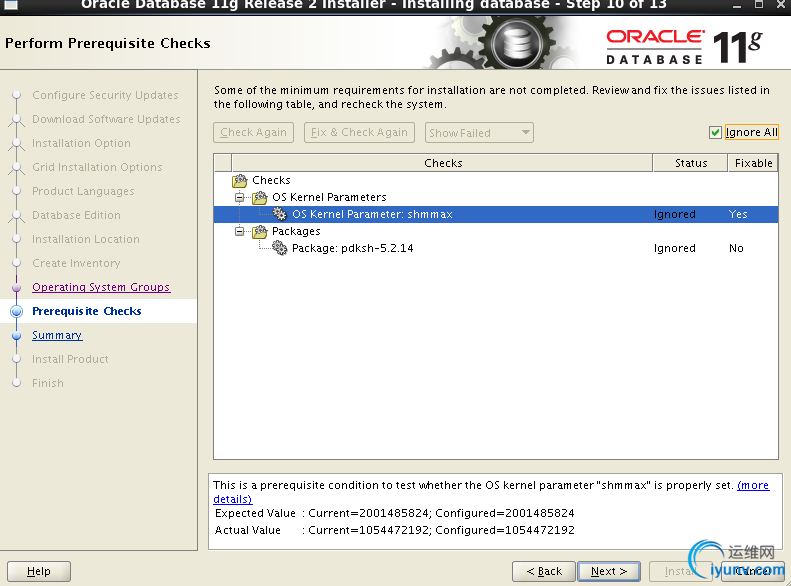Open the Summary step link
The width and height of the screenshot is (791, 586).
(57, 335)
